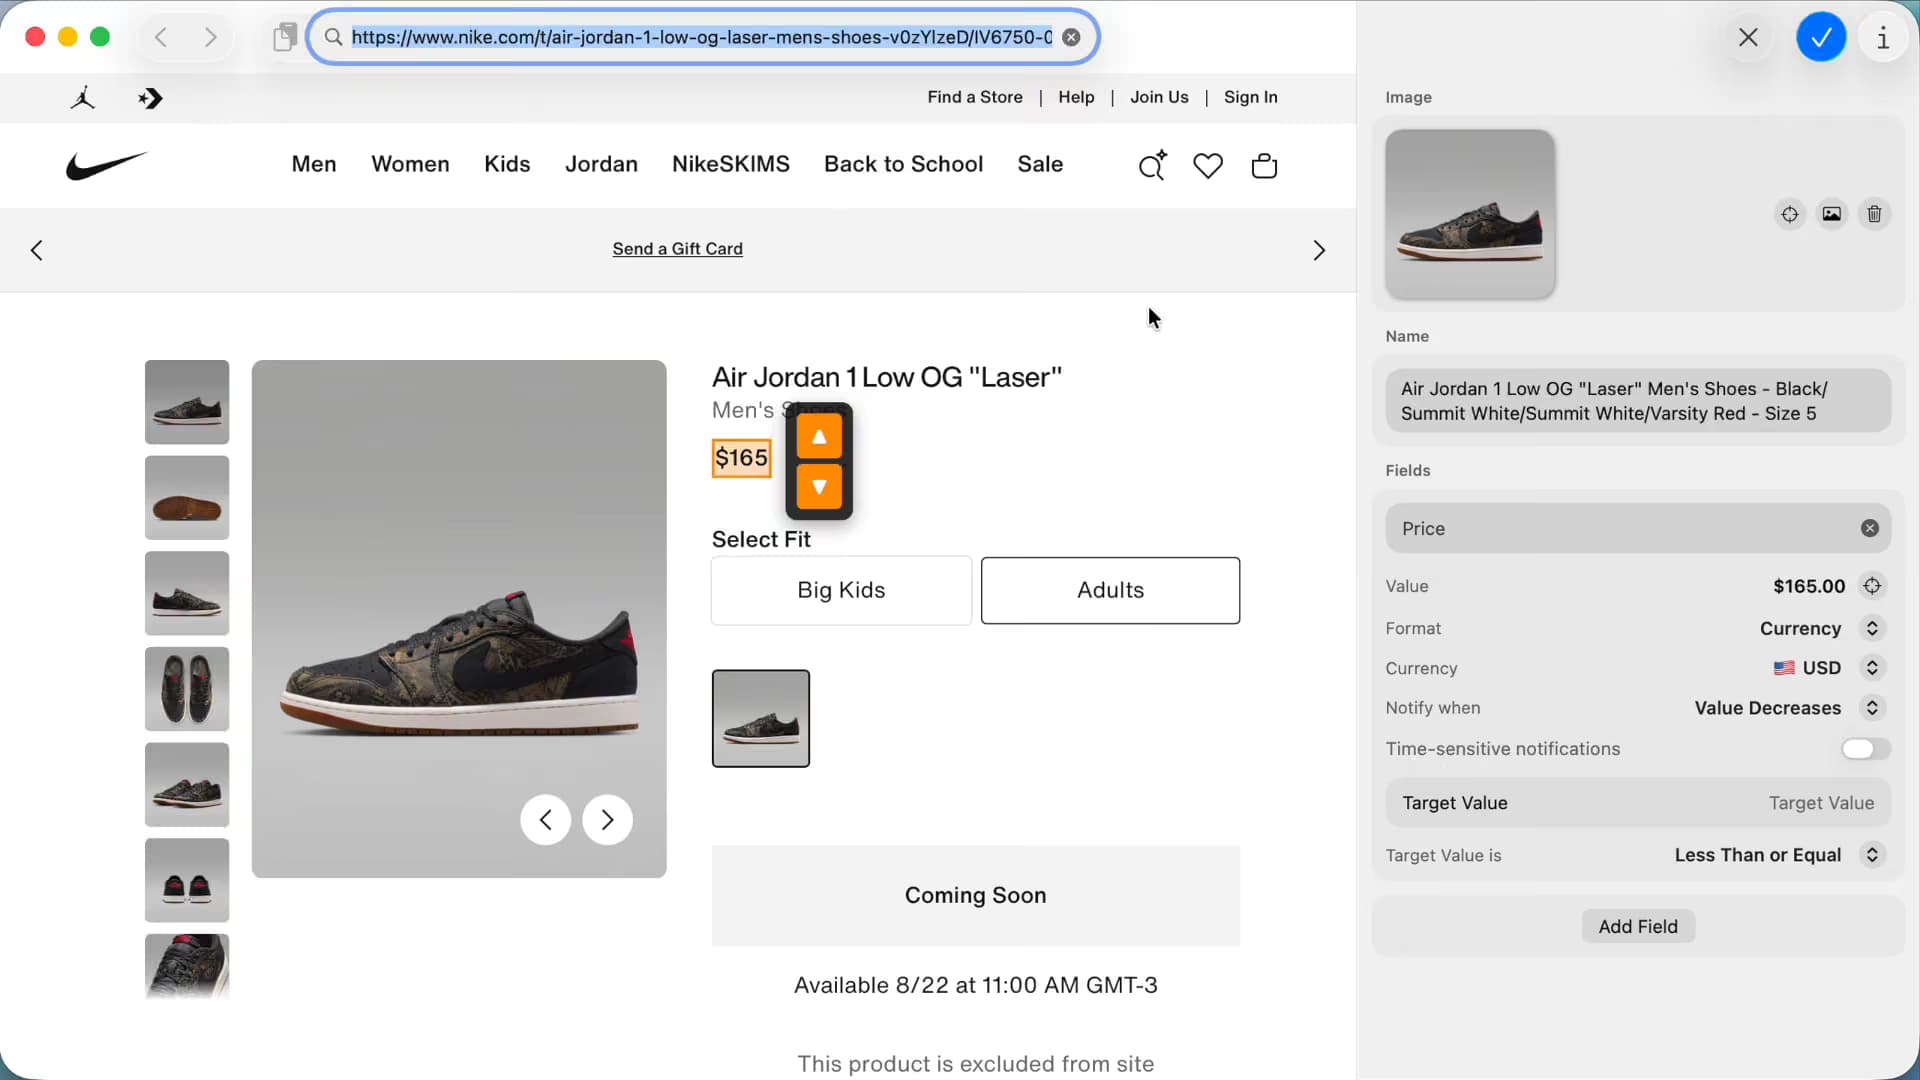Screen dimensions: 1920x1080
Task: Delete tracker image with trash icon
Action: click(x=1875, y=214)
